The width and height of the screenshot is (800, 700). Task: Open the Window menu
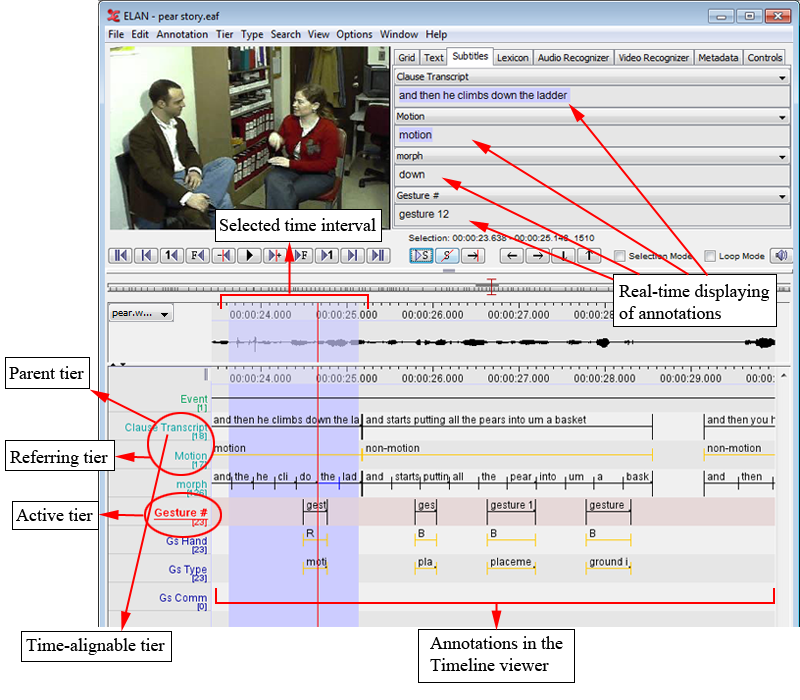(399, 34)
